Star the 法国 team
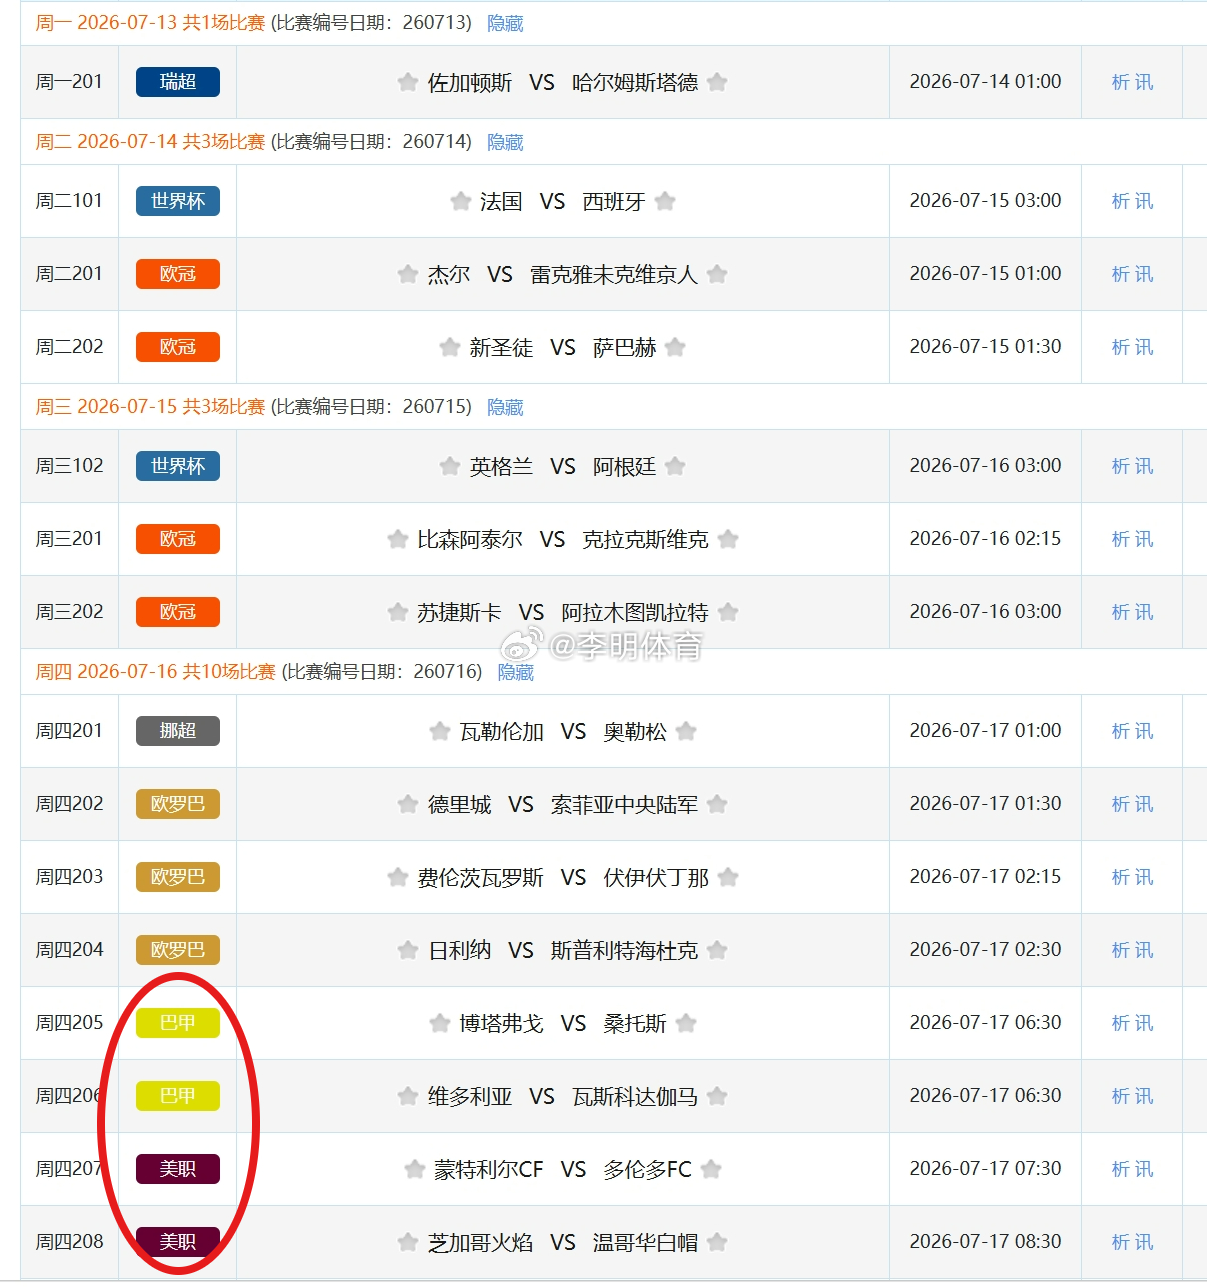 click(x=461, y=201)
